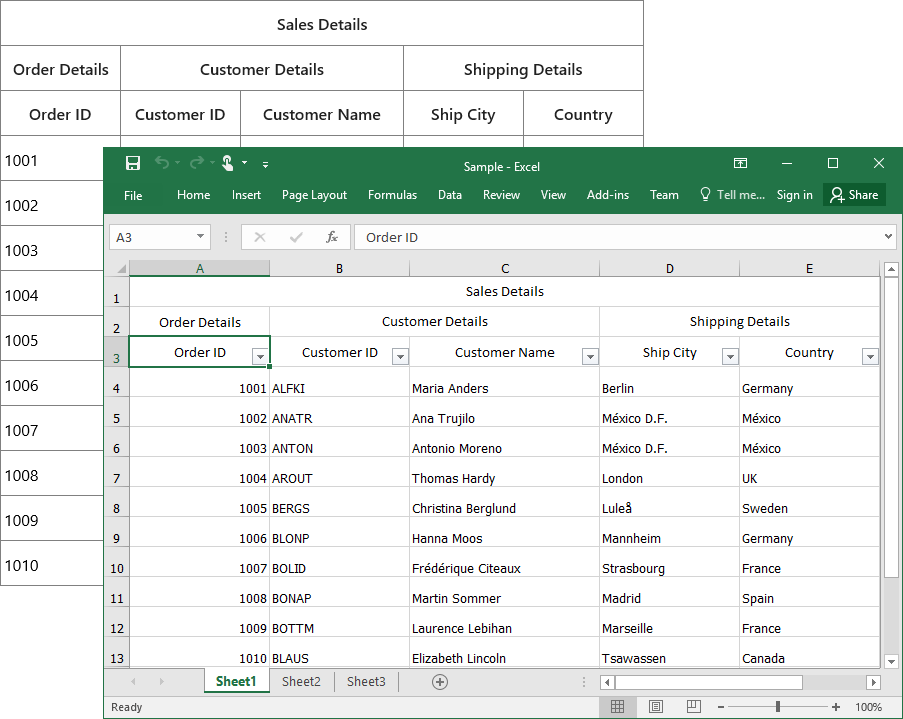Open the Customer Name filter dropdown
This screenshot has height=719, width=903.
tap(590, 357)
